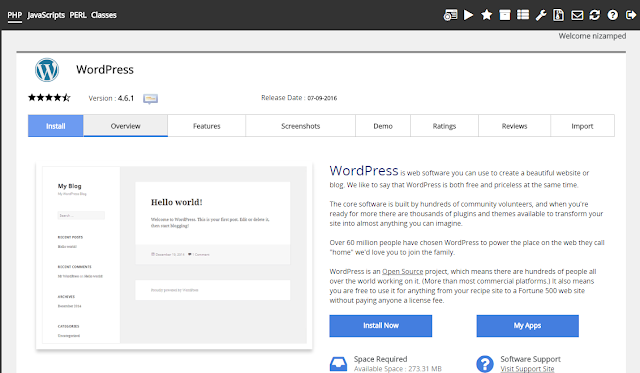Click the changelog icon beside Version 4.6.1
640x373 pixels.
click(x=150, y=99)
